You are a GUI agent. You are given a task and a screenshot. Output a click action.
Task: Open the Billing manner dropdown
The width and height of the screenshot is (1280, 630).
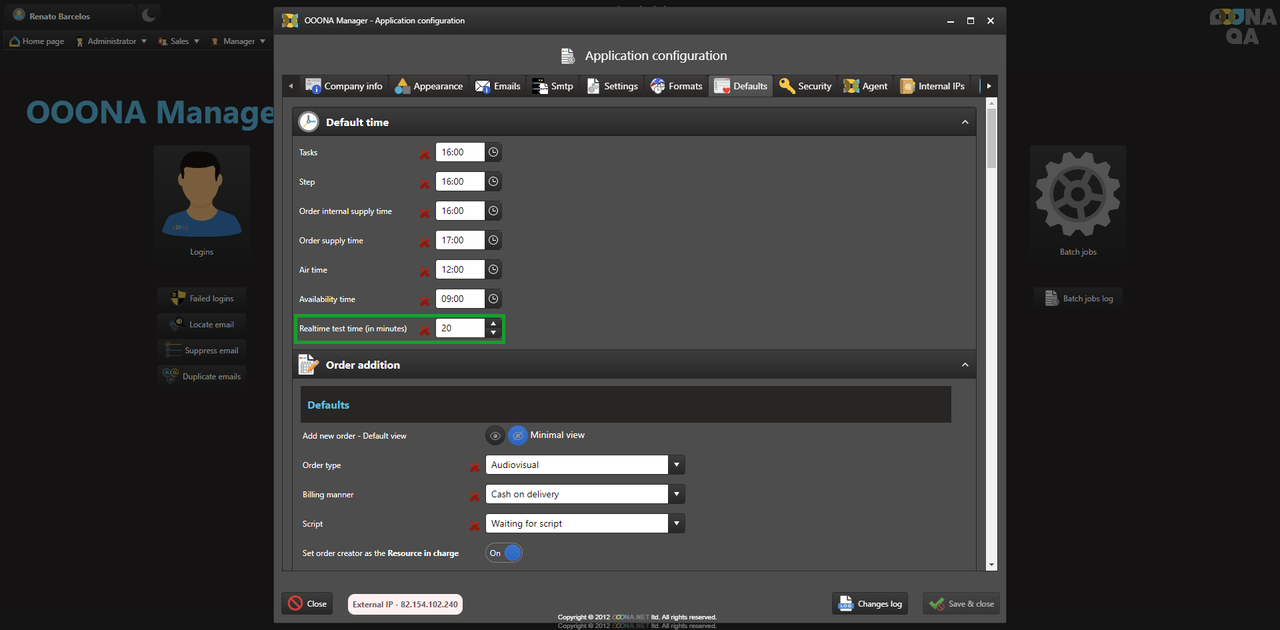click(x=677, y=494)
